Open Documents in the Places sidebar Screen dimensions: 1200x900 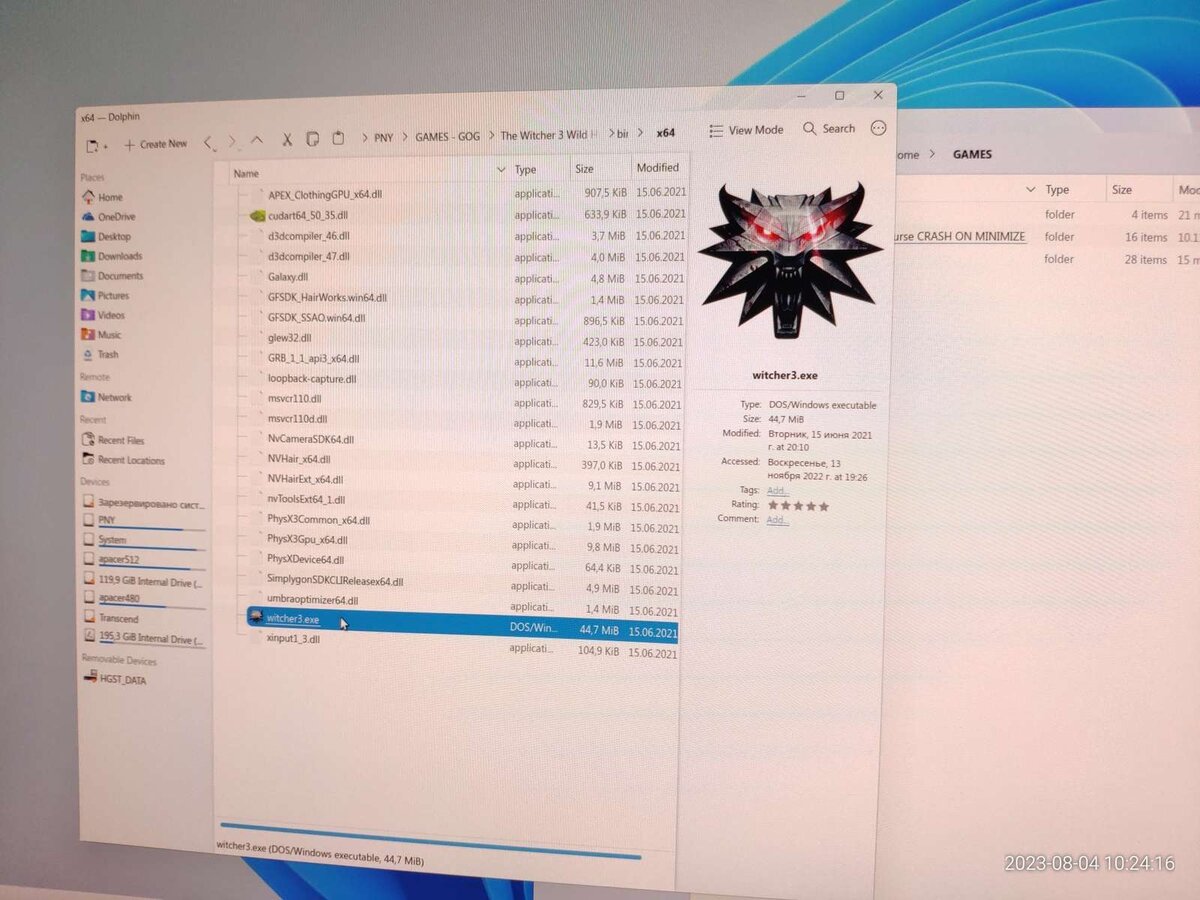pyautogui.click(x=112, y=276)
